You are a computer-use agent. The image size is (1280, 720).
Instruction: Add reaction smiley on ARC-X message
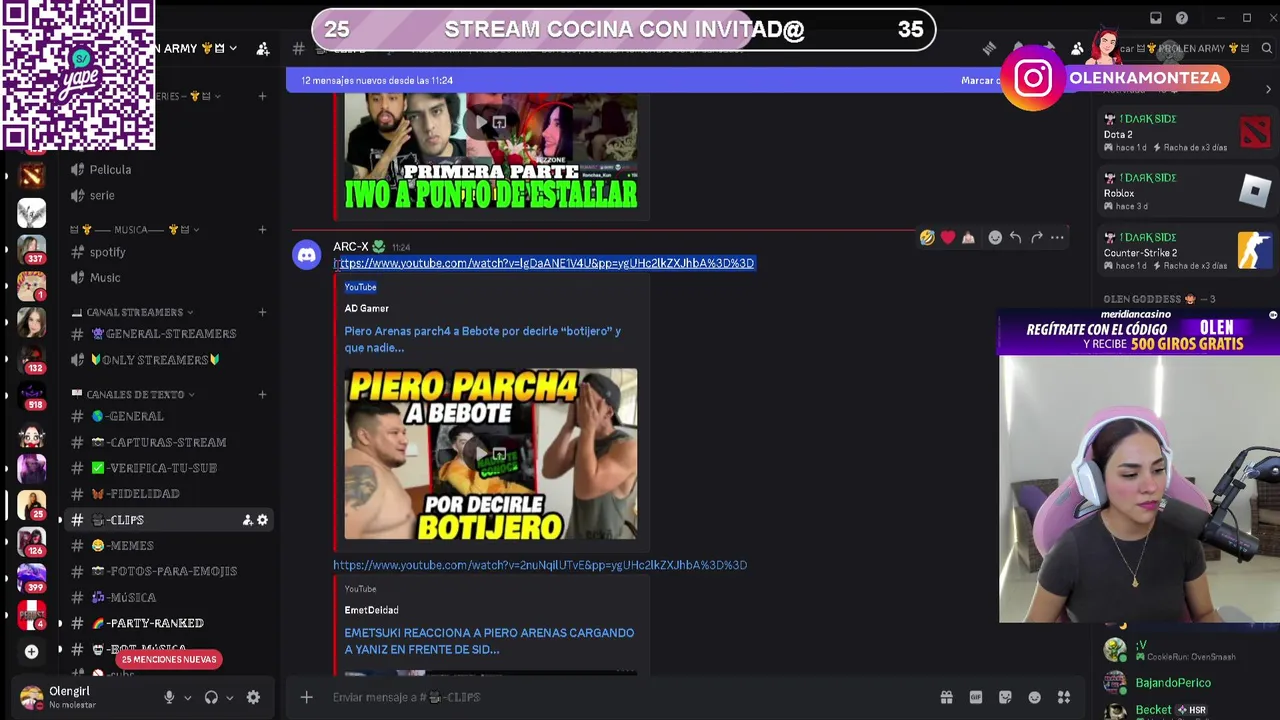pos(995,238)
